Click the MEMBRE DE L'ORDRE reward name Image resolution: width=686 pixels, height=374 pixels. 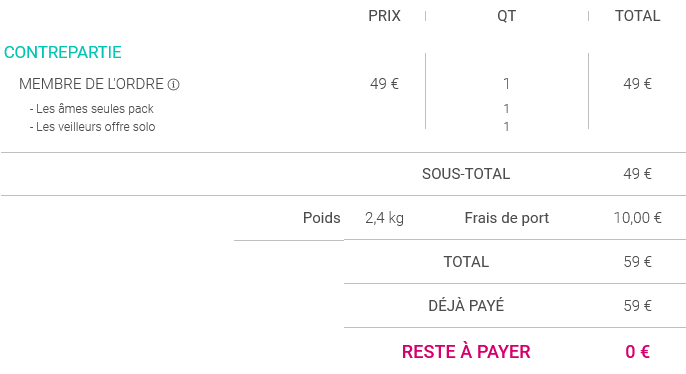point(91,84)
